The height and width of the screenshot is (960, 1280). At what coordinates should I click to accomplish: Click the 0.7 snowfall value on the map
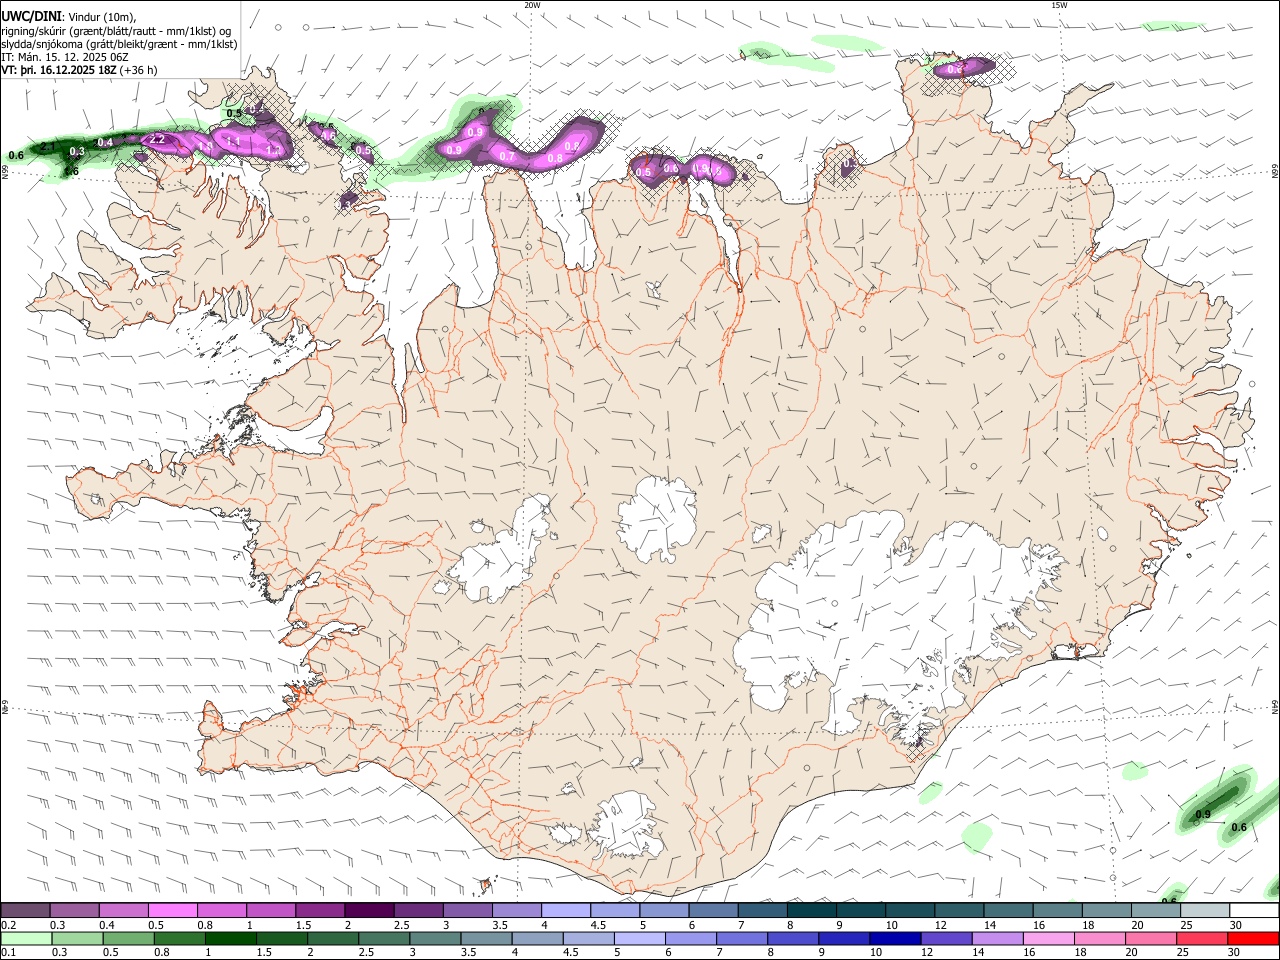pos(506,156)
